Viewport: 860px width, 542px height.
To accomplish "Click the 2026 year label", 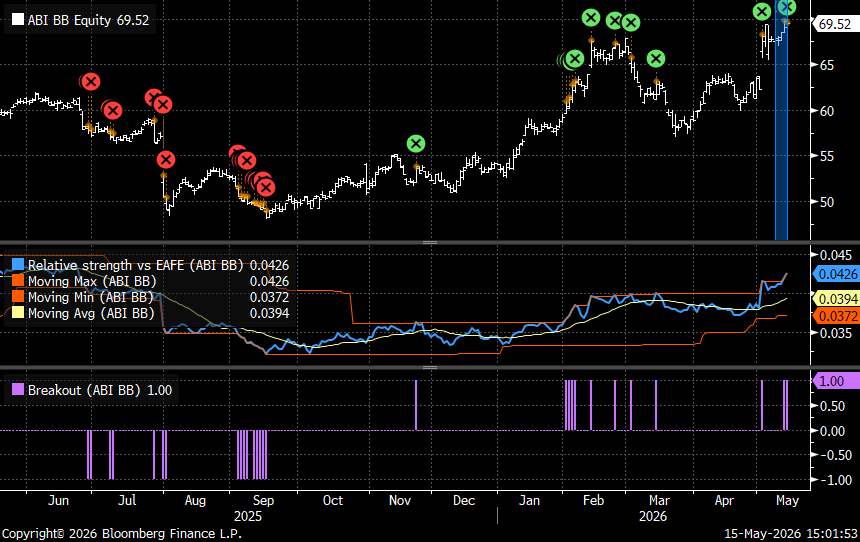I will (x=653, y=516).
